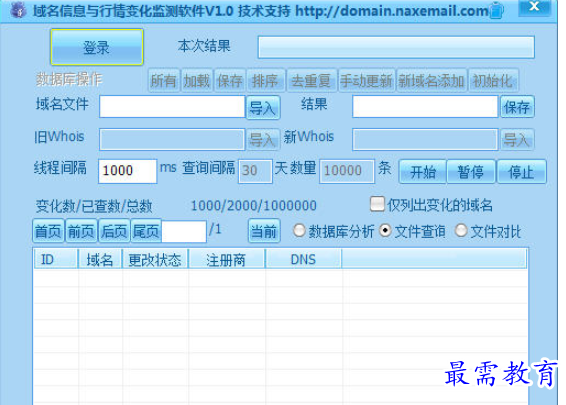Enable the 仅列出变化的域名 checkbox
This screenshot has height=405, width=566.
pos(377,204)
